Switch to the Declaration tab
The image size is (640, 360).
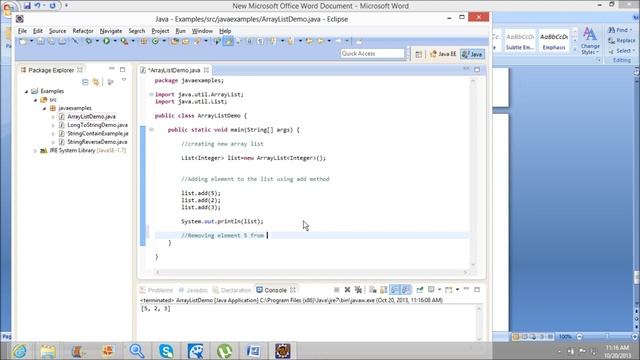point(232,290)
